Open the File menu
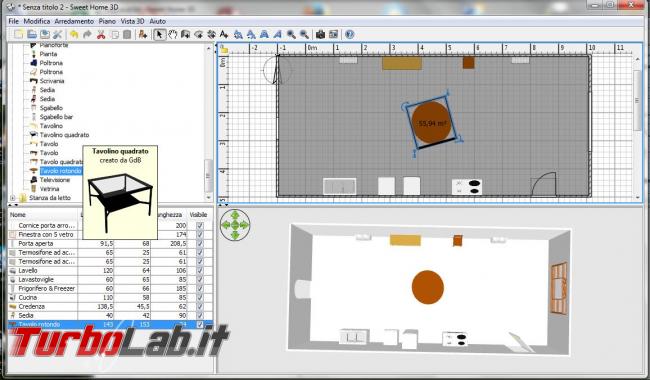 tap(13, 21)
